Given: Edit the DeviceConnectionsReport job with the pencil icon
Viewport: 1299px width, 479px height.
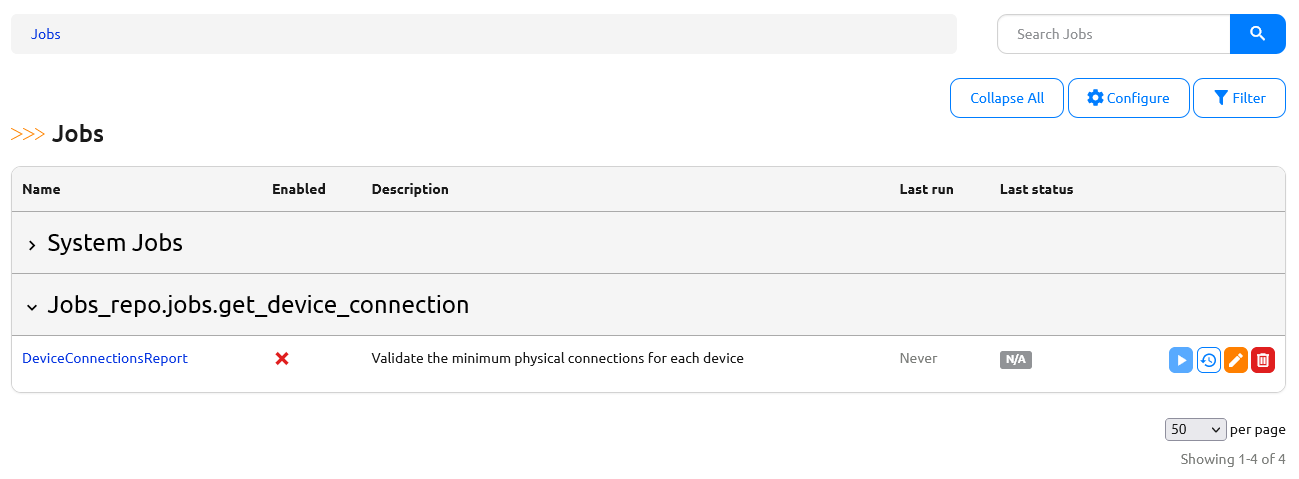Looking at the screenshot, I should (x=1236, y=360).
